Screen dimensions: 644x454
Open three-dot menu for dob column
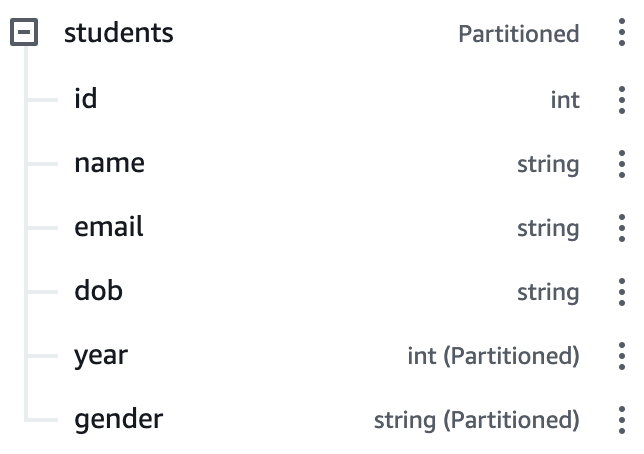pyautogui.click(x=622, y=292)
